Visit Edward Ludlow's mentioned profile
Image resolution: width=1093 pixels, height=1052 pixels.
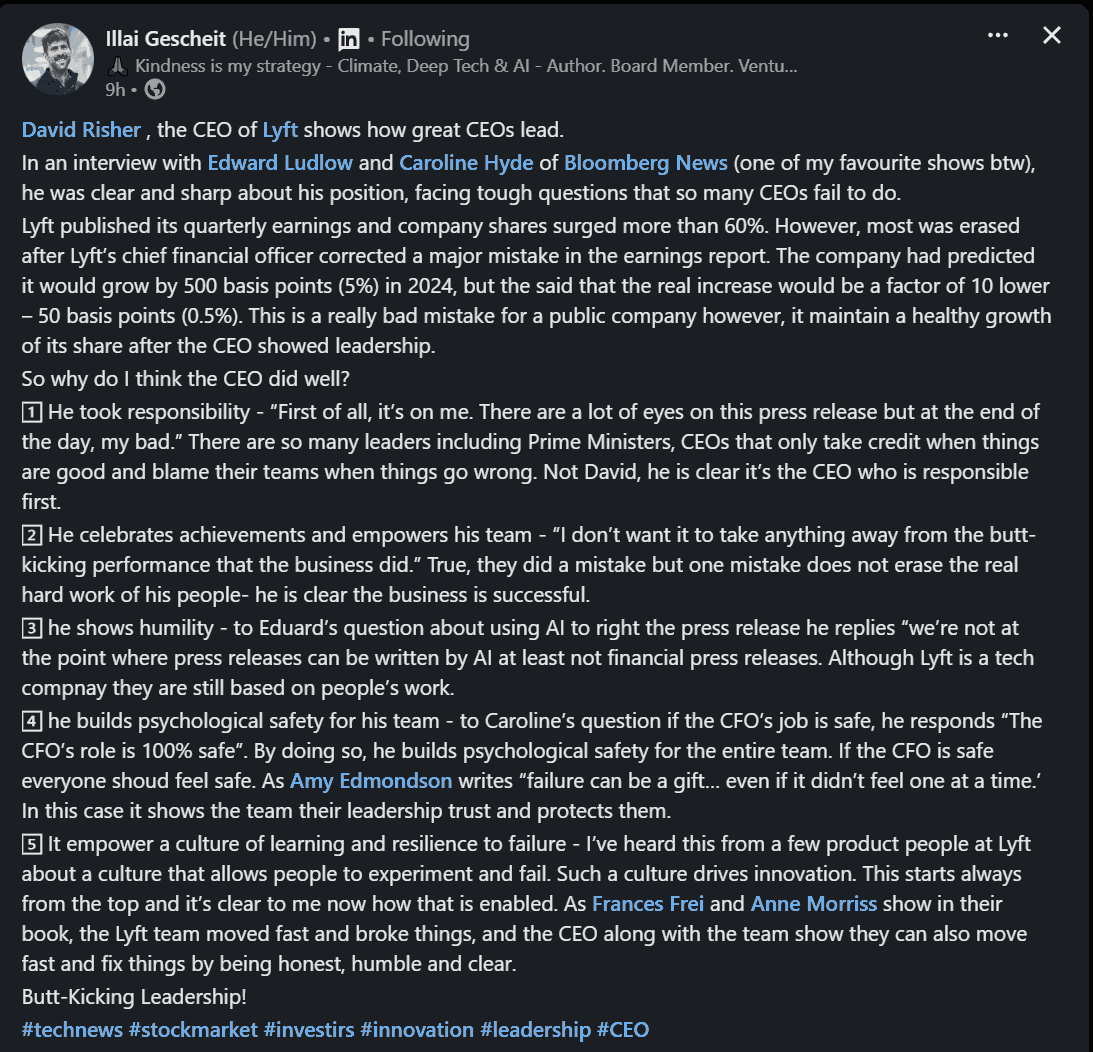pyautogui.click(x=280, y=162)
